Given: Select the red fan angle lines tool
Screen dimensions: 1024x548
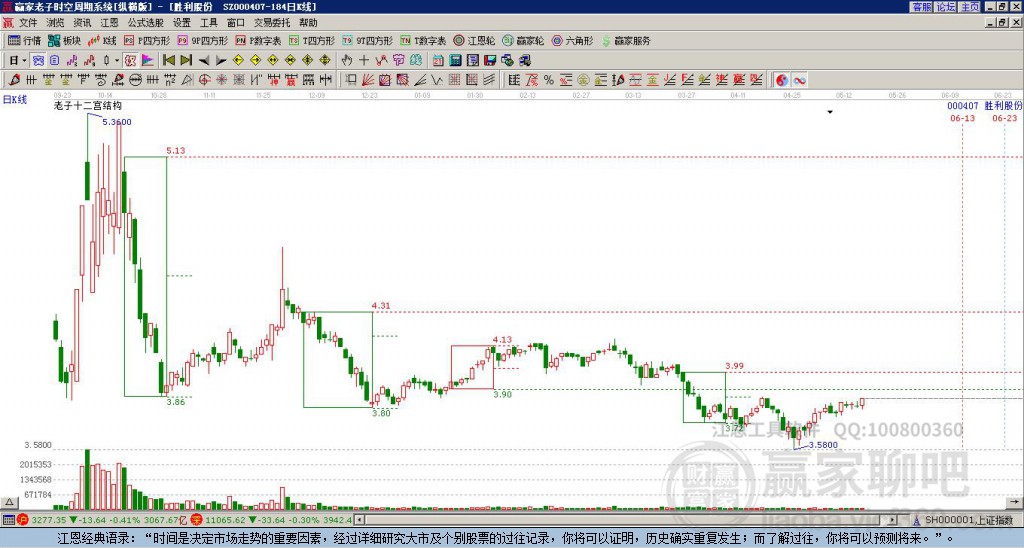Looking at the screenshot, I should coord(368,80).
